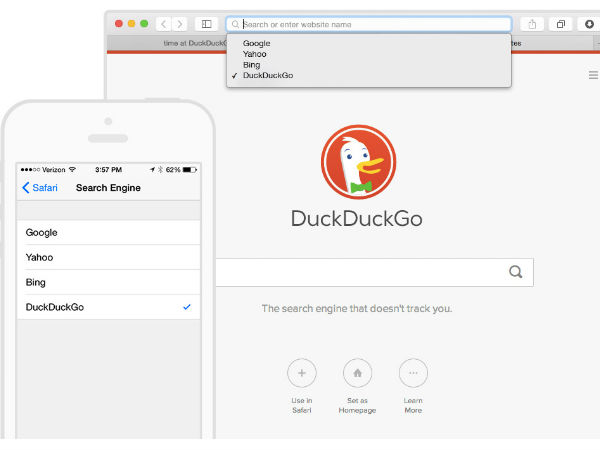Open the DuckDuckGo hamburger menu icon
The image size is (600, 450).
pyautogui.click(x=593, y=75)
